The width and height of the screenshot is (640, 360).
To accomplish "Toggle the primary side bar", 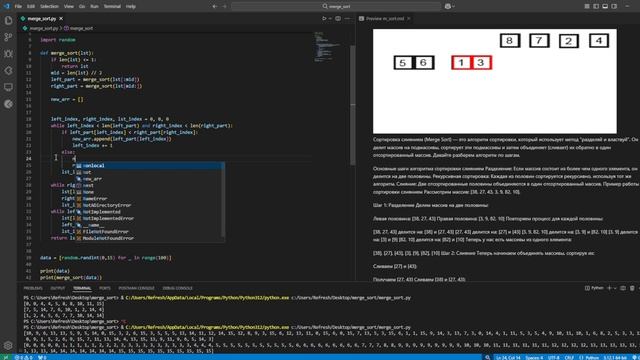I will pos(596,6).
